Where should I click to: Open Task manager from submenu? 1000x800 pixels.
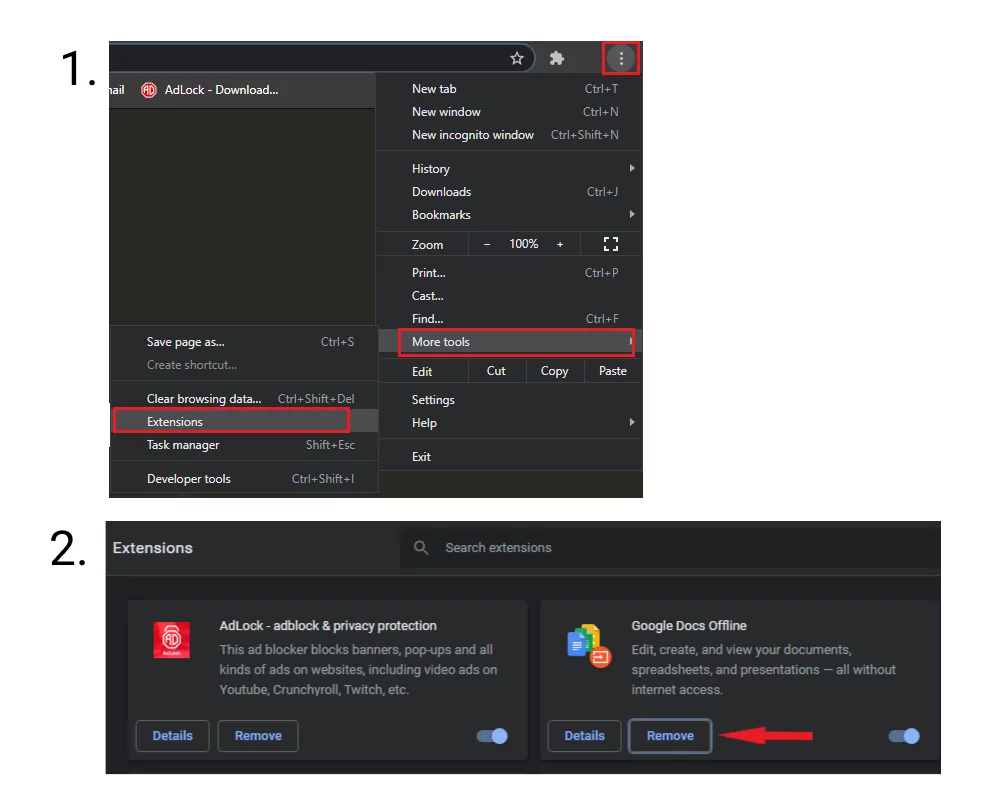244,445
